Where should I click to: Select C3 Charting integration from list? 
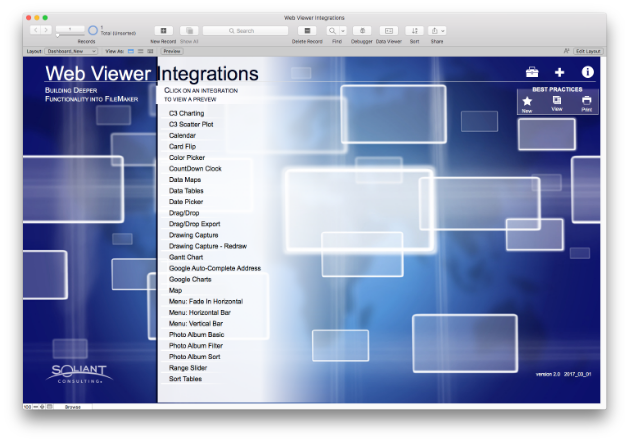point(186,113)
